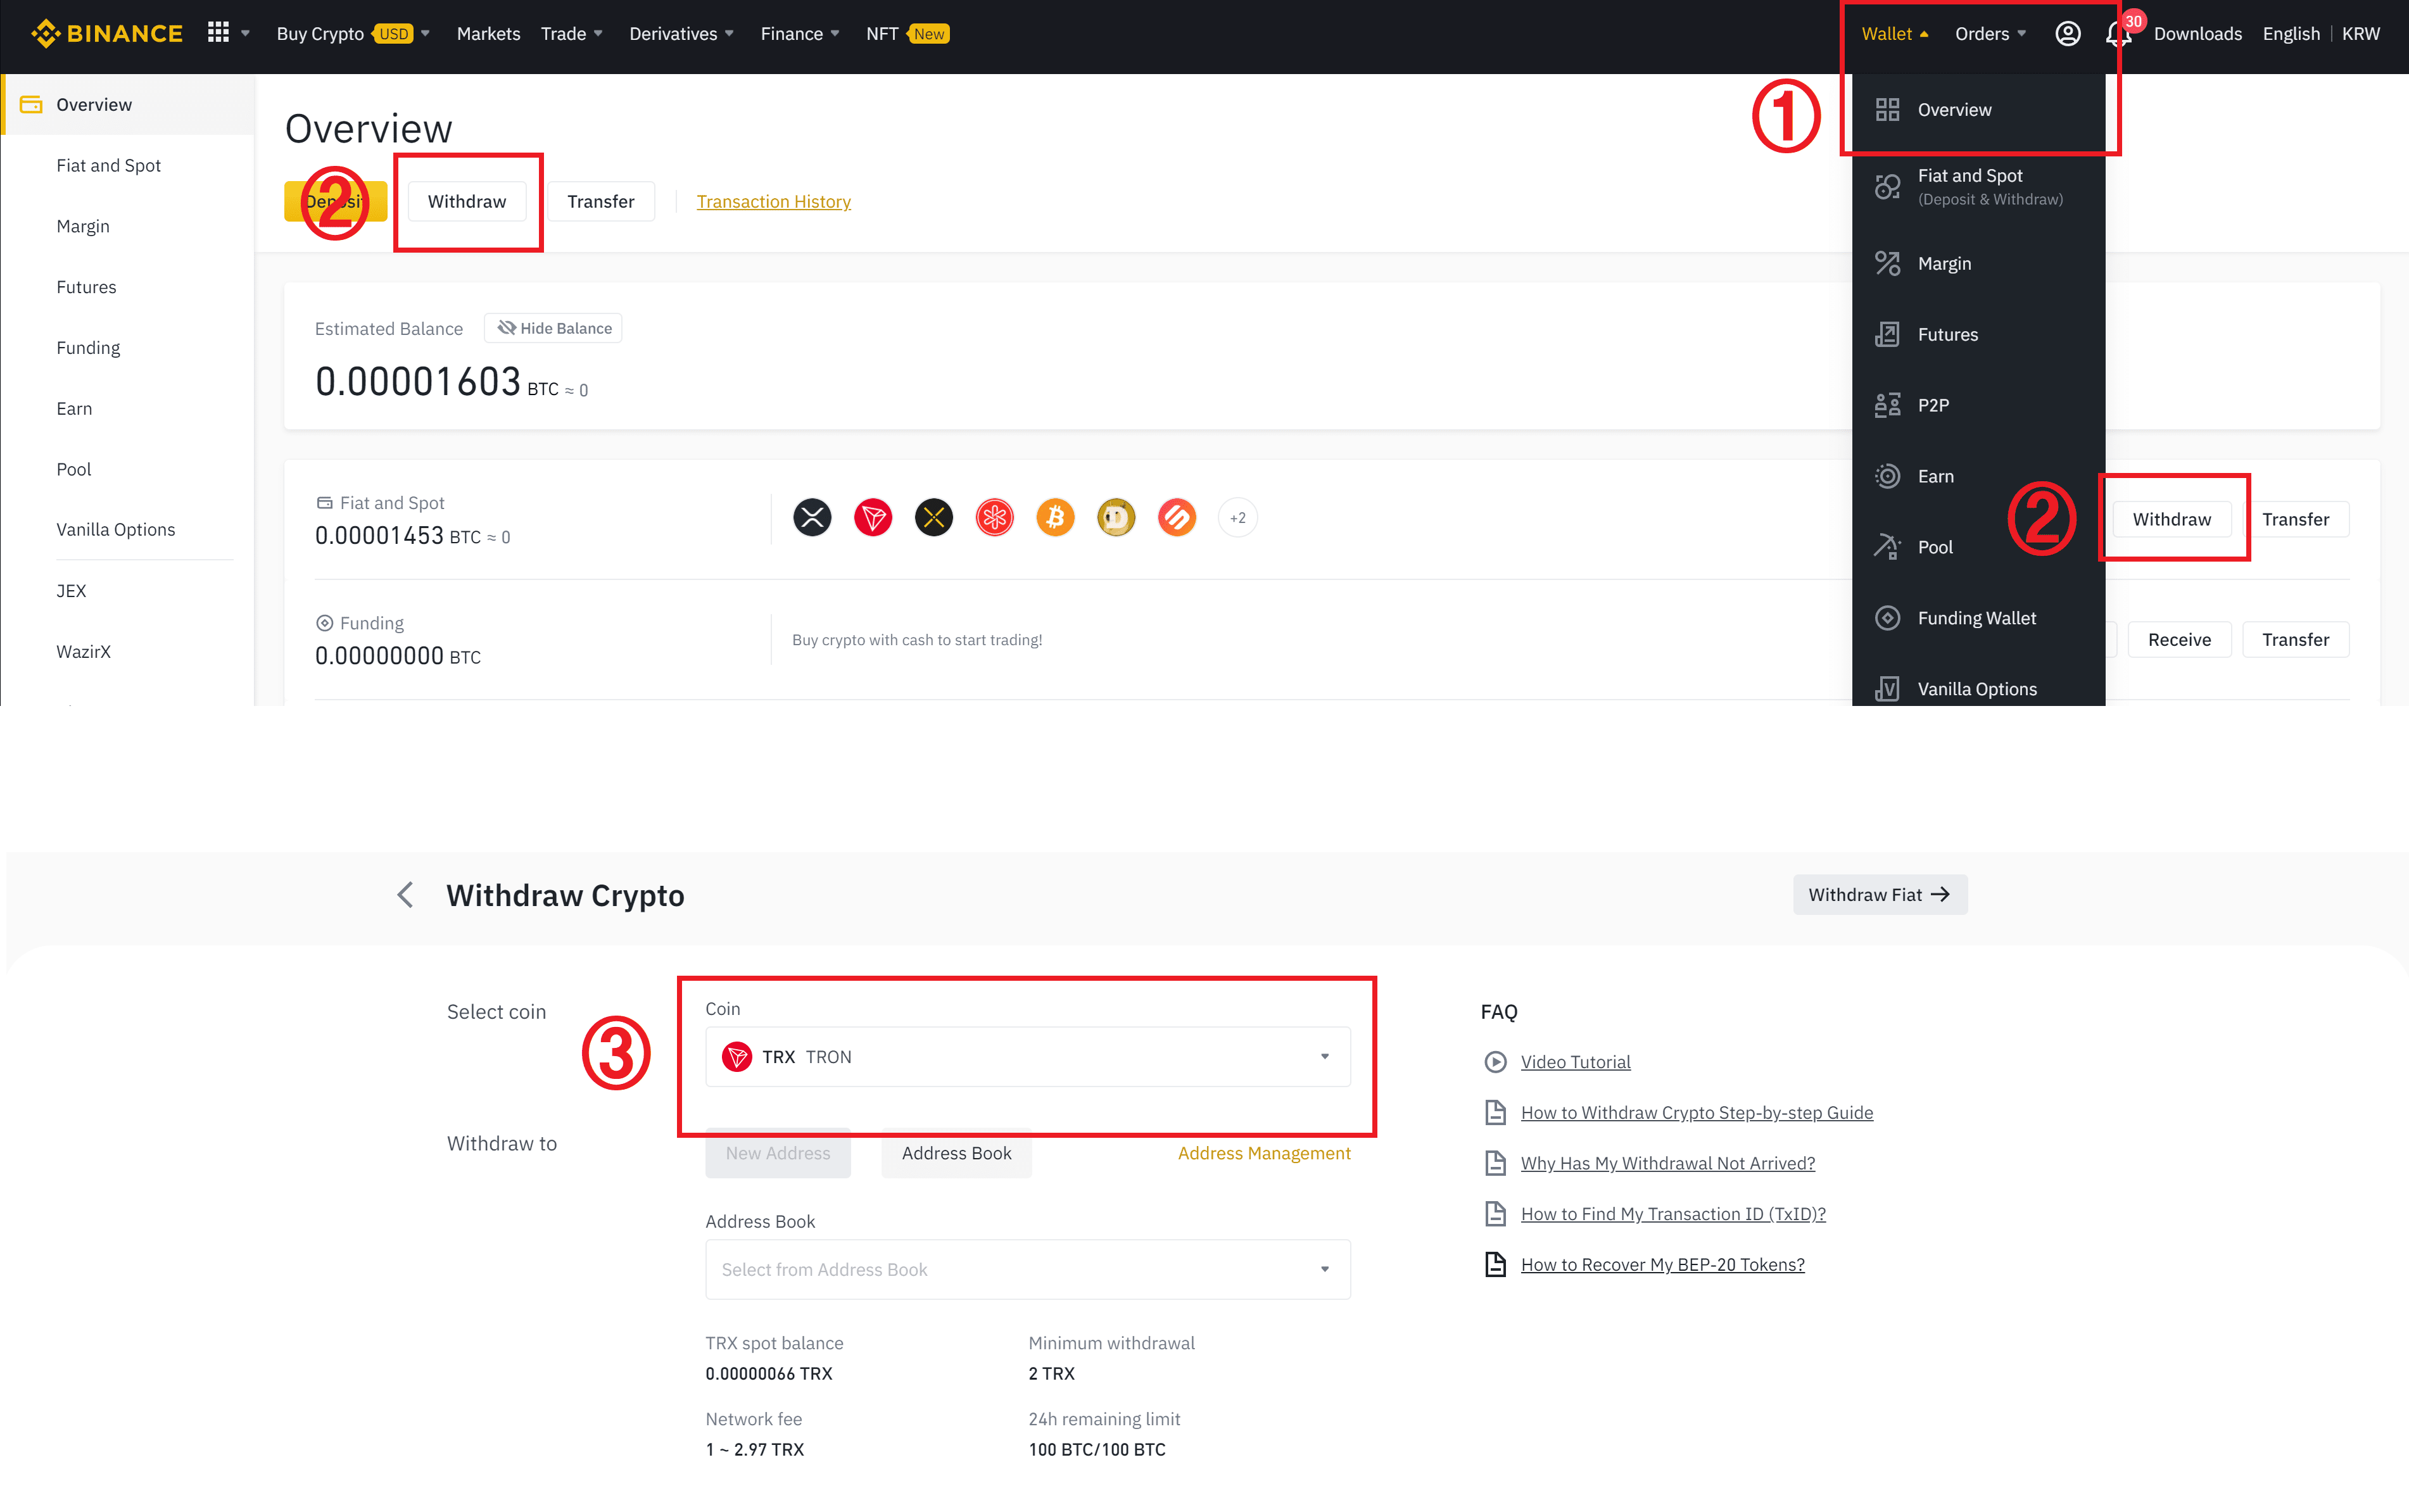The height and width of the screenshot is (1512, 2409).
Task: Select Margin in left sidebar
Action: [83, 226]
